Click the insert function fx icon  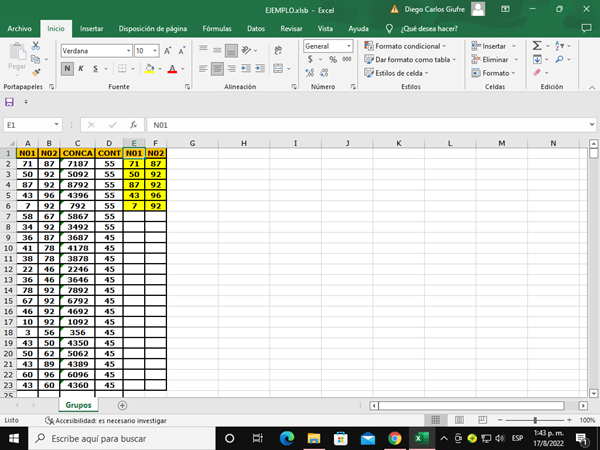pyautogui.click(x=133, y=125)
